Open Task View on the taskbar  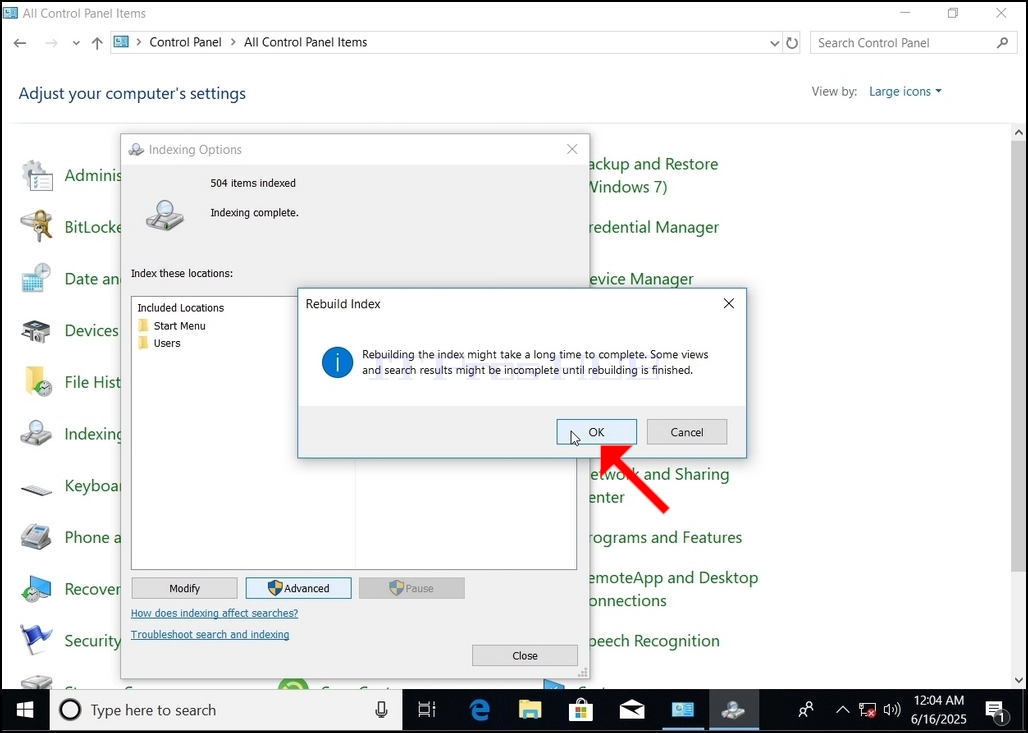pyautogui.click(x=427, y=710)
